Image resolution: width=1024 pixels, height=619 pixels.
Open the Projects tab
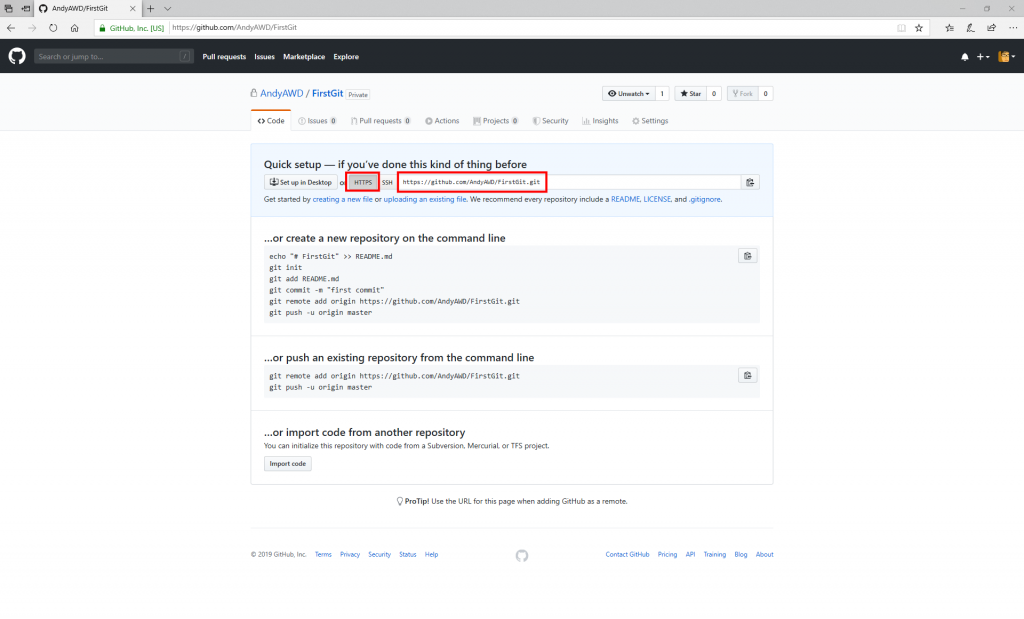pos(496,121)
